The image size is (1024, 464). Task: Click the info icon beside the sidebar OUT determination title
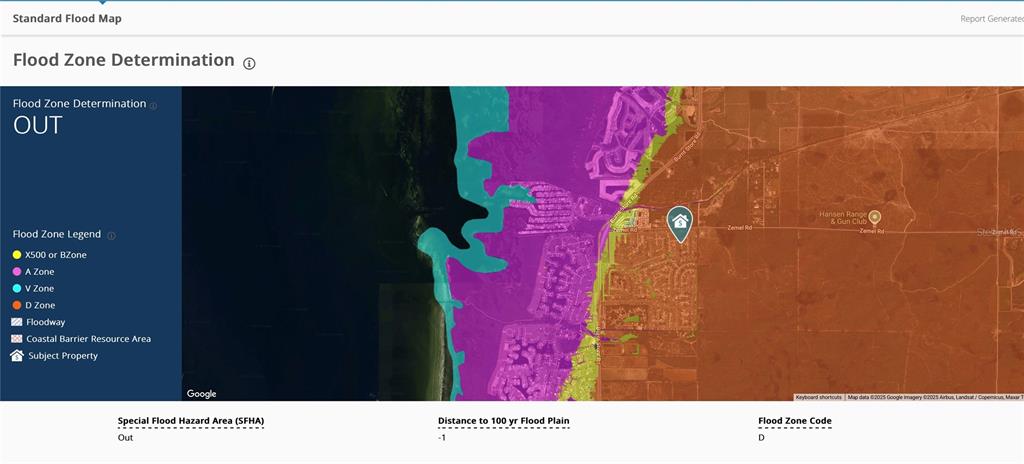point(153,105)
